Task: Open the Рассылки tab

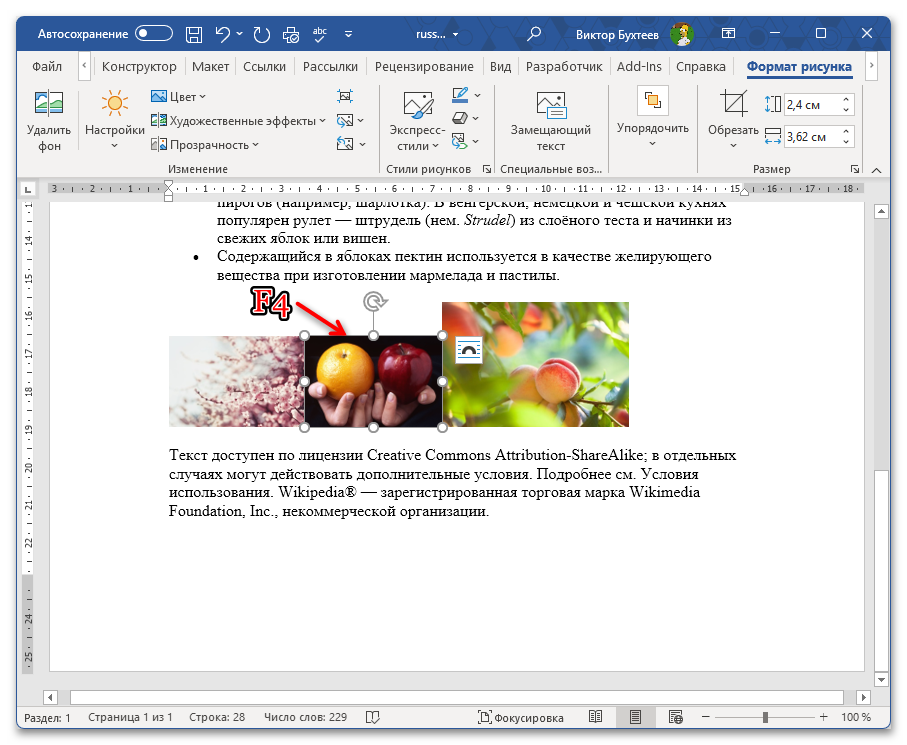Action: 330,67
